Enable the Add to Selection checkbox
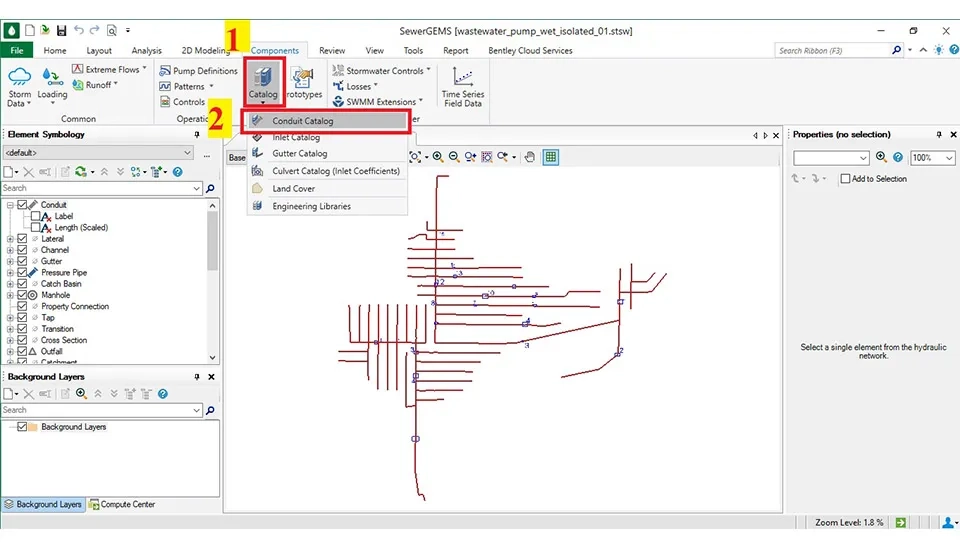The width and height of the screenshot is (960, 548). [x=846, y=179]
